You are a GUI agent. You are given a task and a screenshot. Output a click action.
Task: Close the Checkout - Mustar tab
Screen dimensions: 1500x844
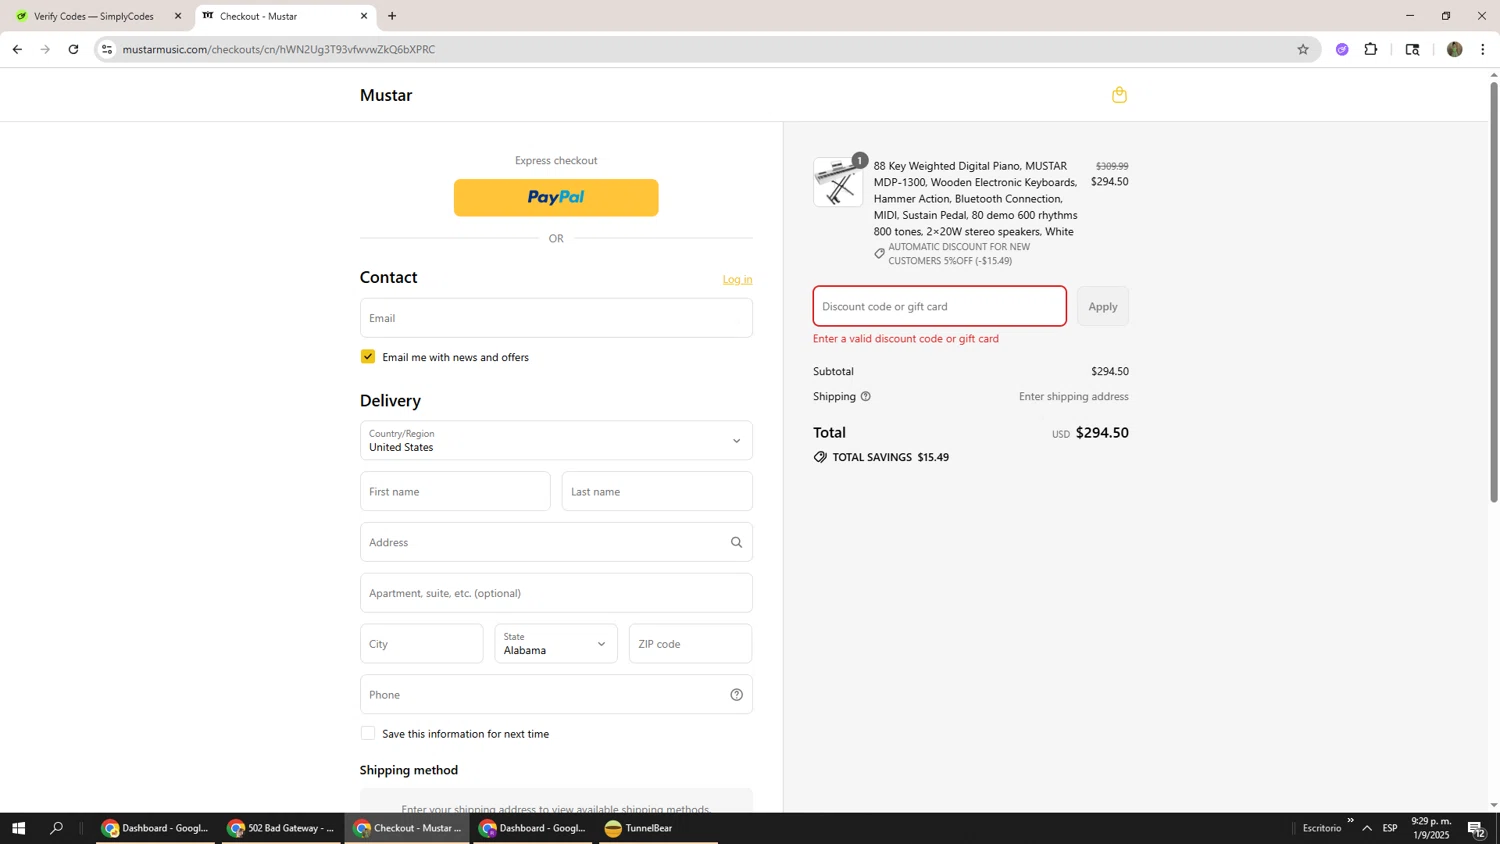pyautogui.click(x=364, y=16)
